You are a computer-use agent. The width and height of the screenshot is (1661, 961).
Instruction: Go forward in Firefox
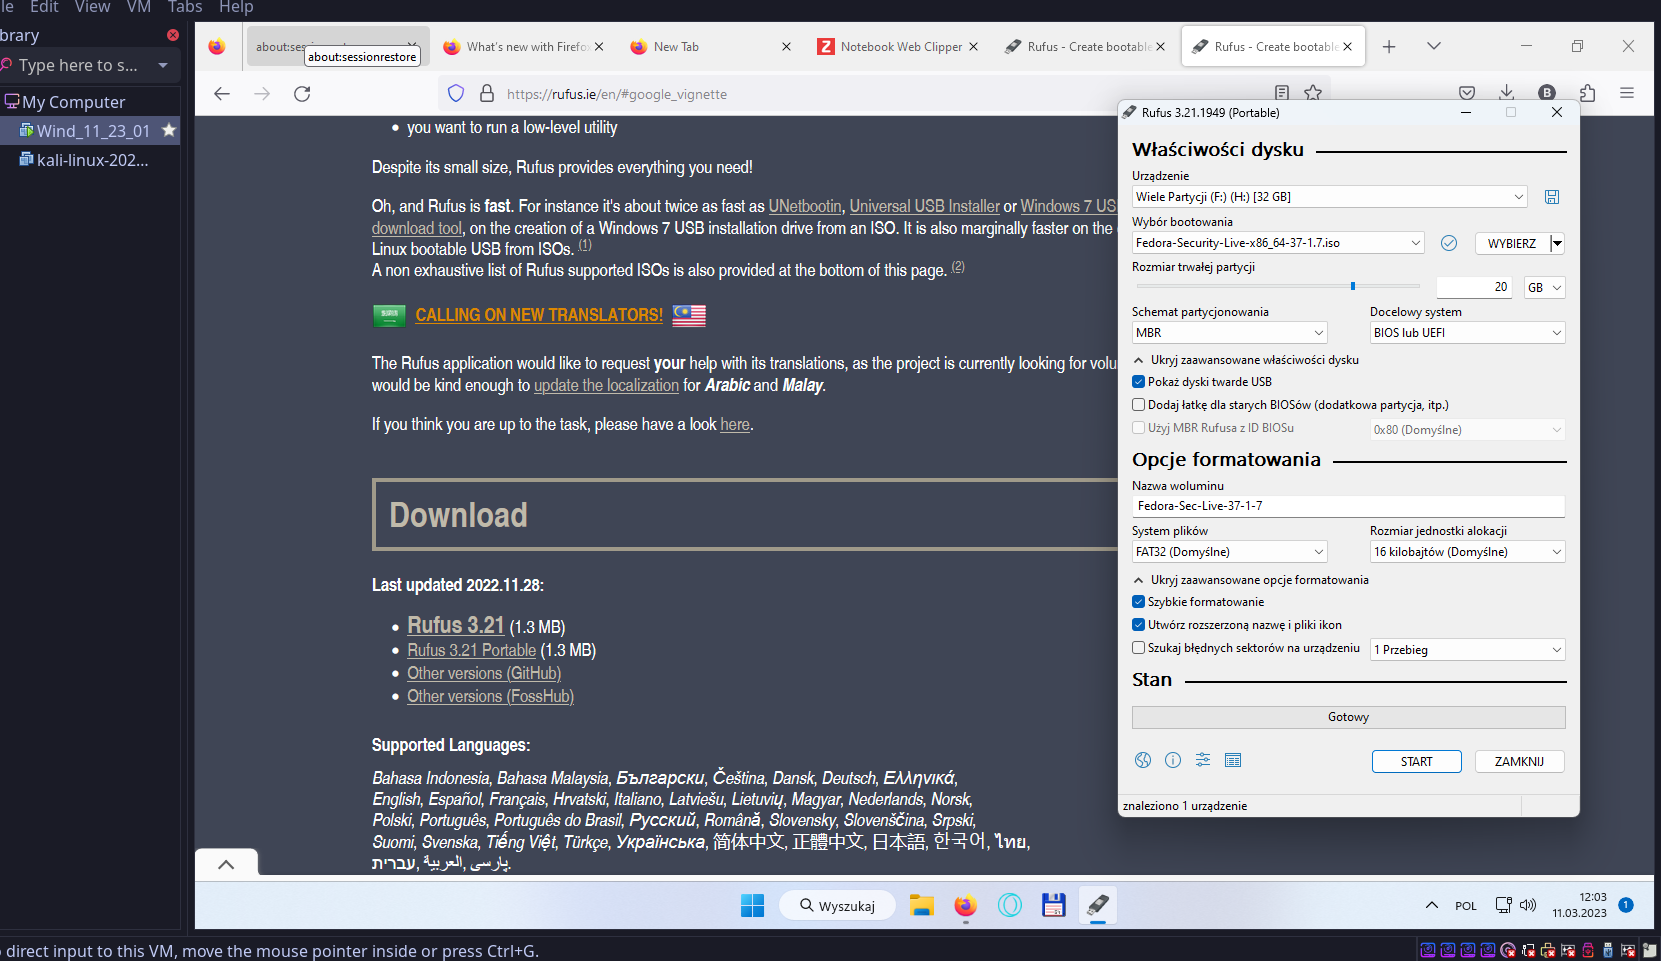point(262,93)
